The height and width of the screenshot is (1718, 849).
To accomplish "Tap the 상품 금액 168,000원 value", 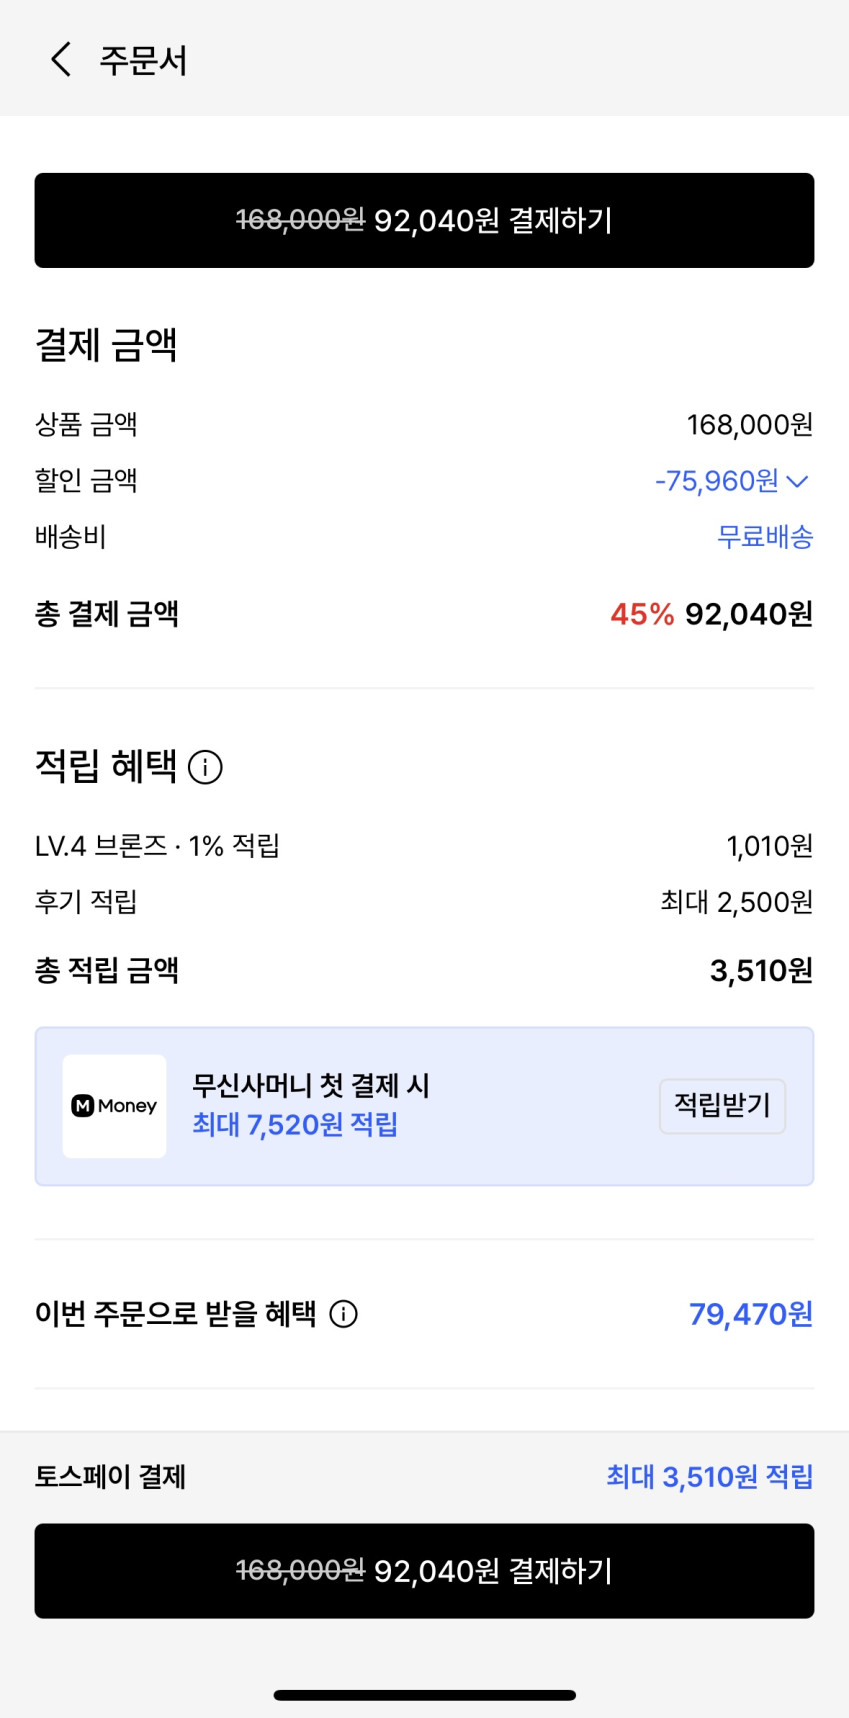I will (749, 425).
